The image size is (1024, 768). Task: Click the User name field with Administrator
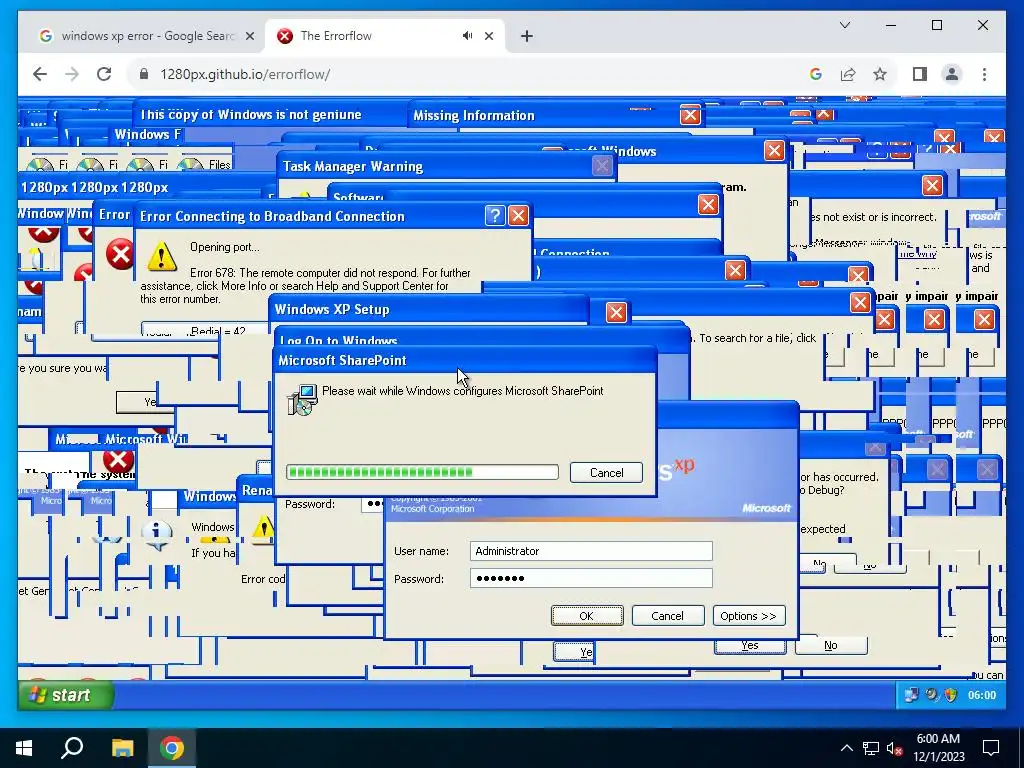pyautogui.click(x=591, y=551)
